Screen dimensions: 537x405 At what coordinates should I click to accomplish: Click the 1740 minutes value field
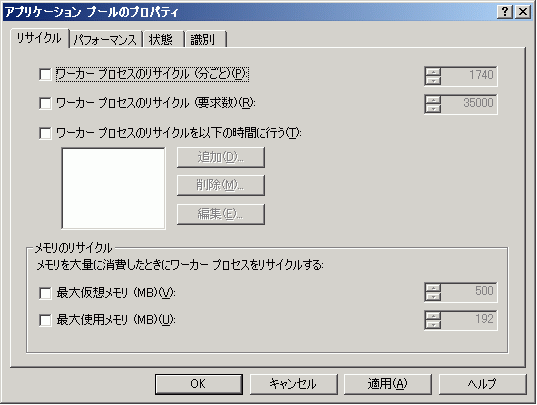(x=469, y=76)
